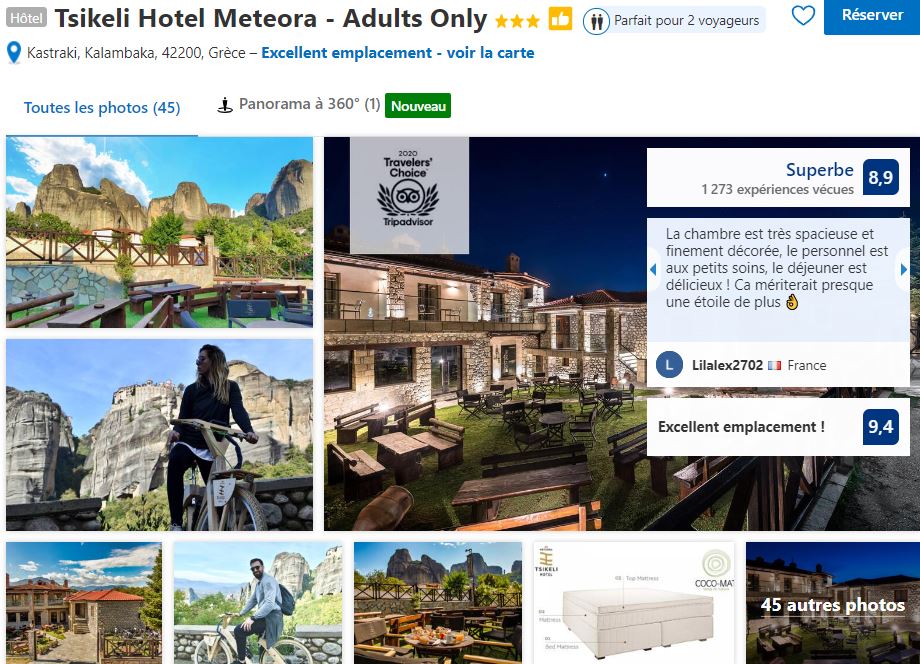Switch to the Panorama à 360° tab

coord(309,104)
